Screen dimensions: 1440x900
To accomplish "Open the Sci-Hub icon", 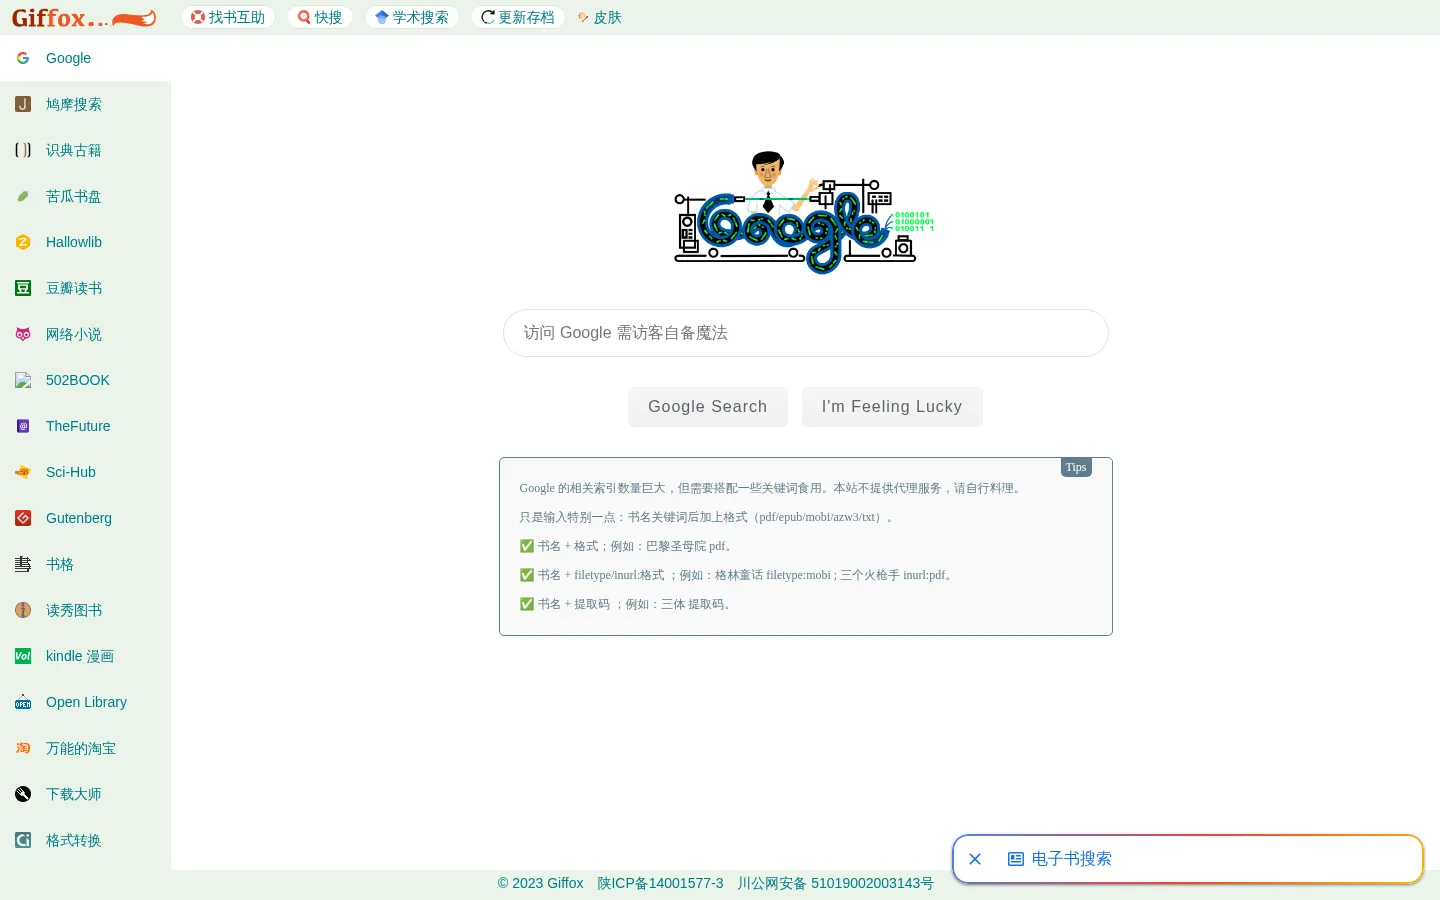I will 23,472.
